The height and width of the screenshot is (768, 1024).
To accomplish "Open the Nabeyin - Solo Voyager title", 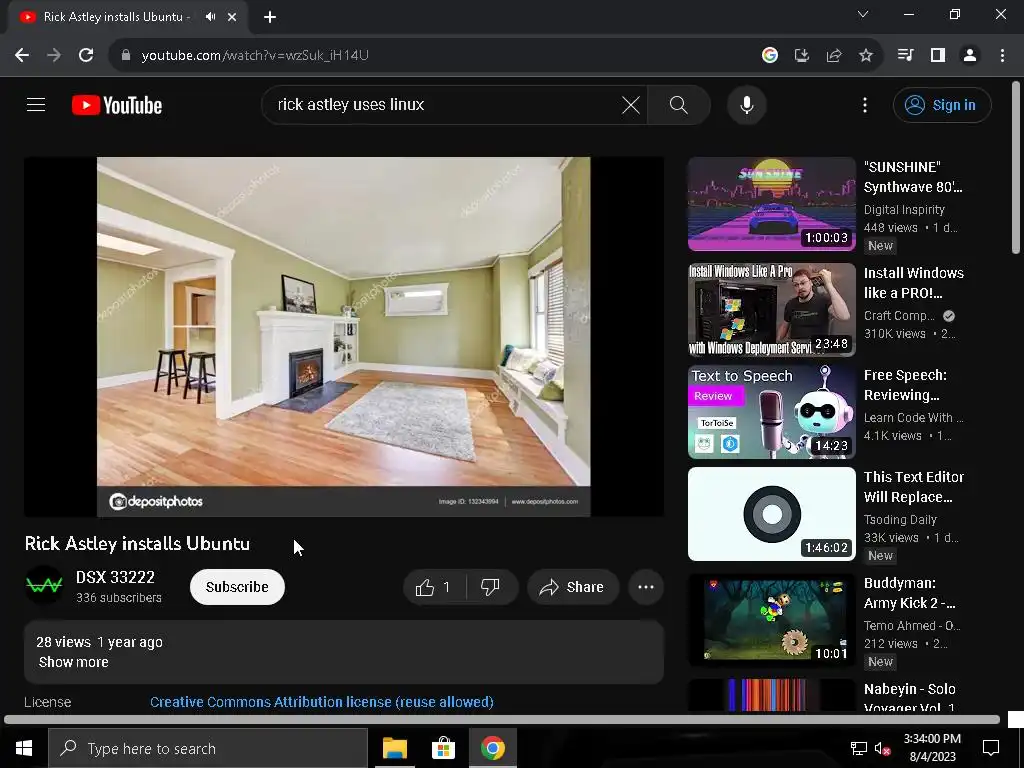I will coord(910,698).
